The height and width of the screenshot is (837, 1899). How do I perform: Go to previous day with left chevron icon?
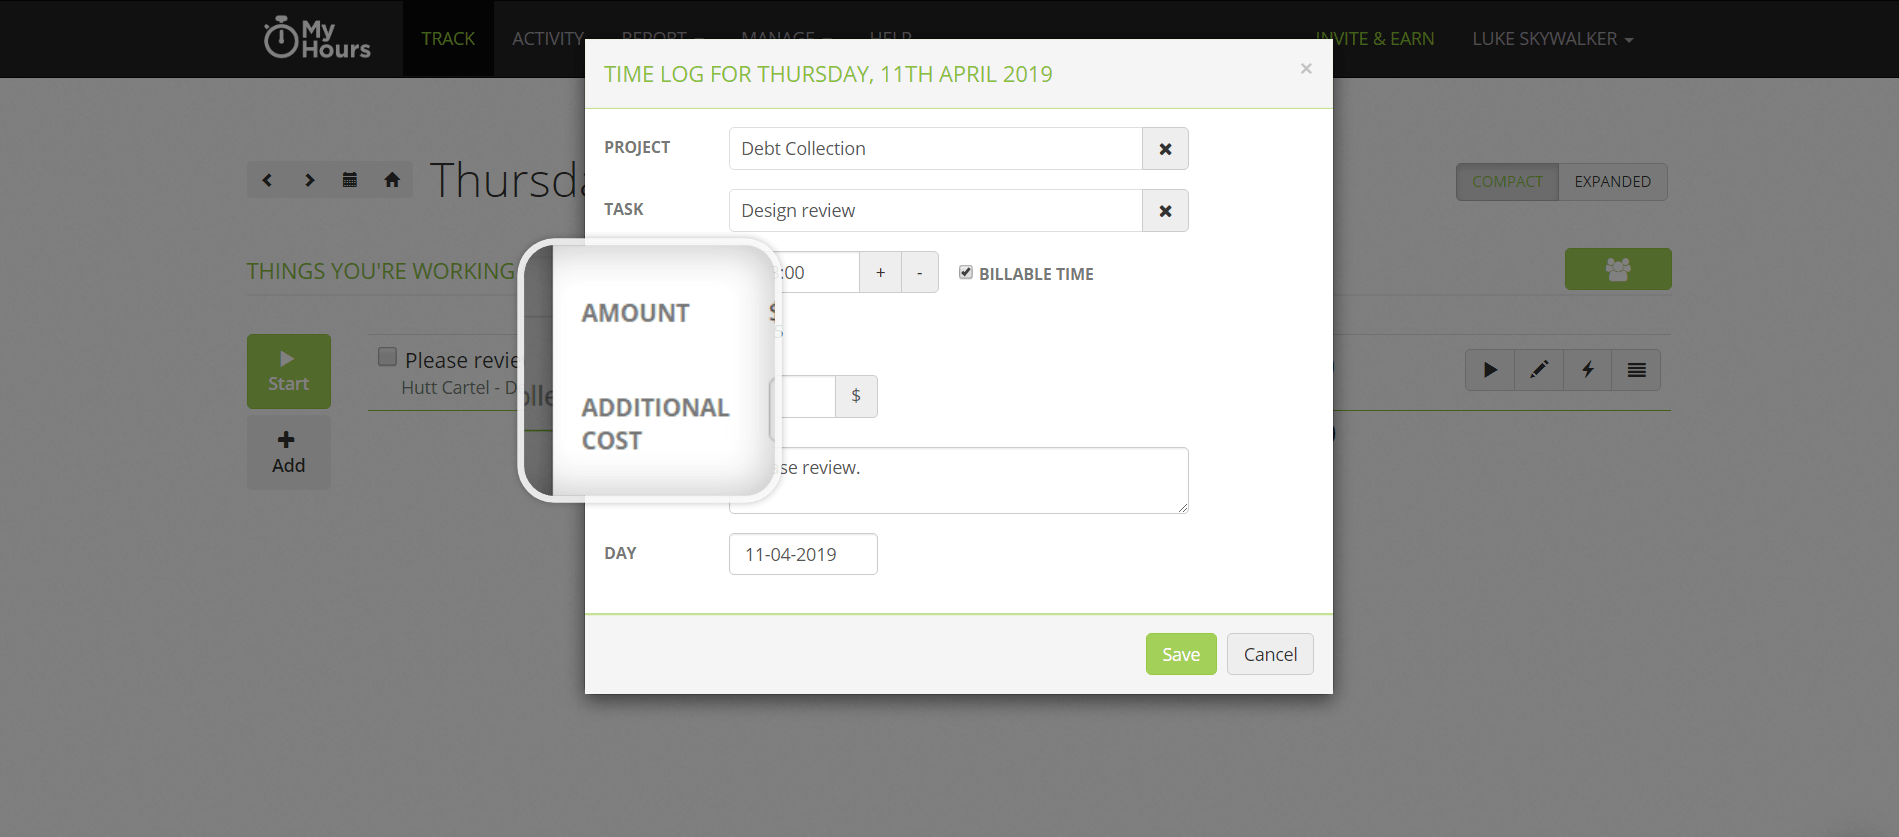[x=267, y=179]
